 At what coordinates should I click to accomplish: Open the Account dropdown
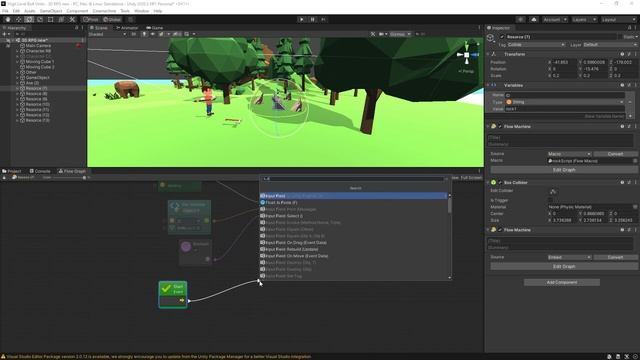[555, 20]
